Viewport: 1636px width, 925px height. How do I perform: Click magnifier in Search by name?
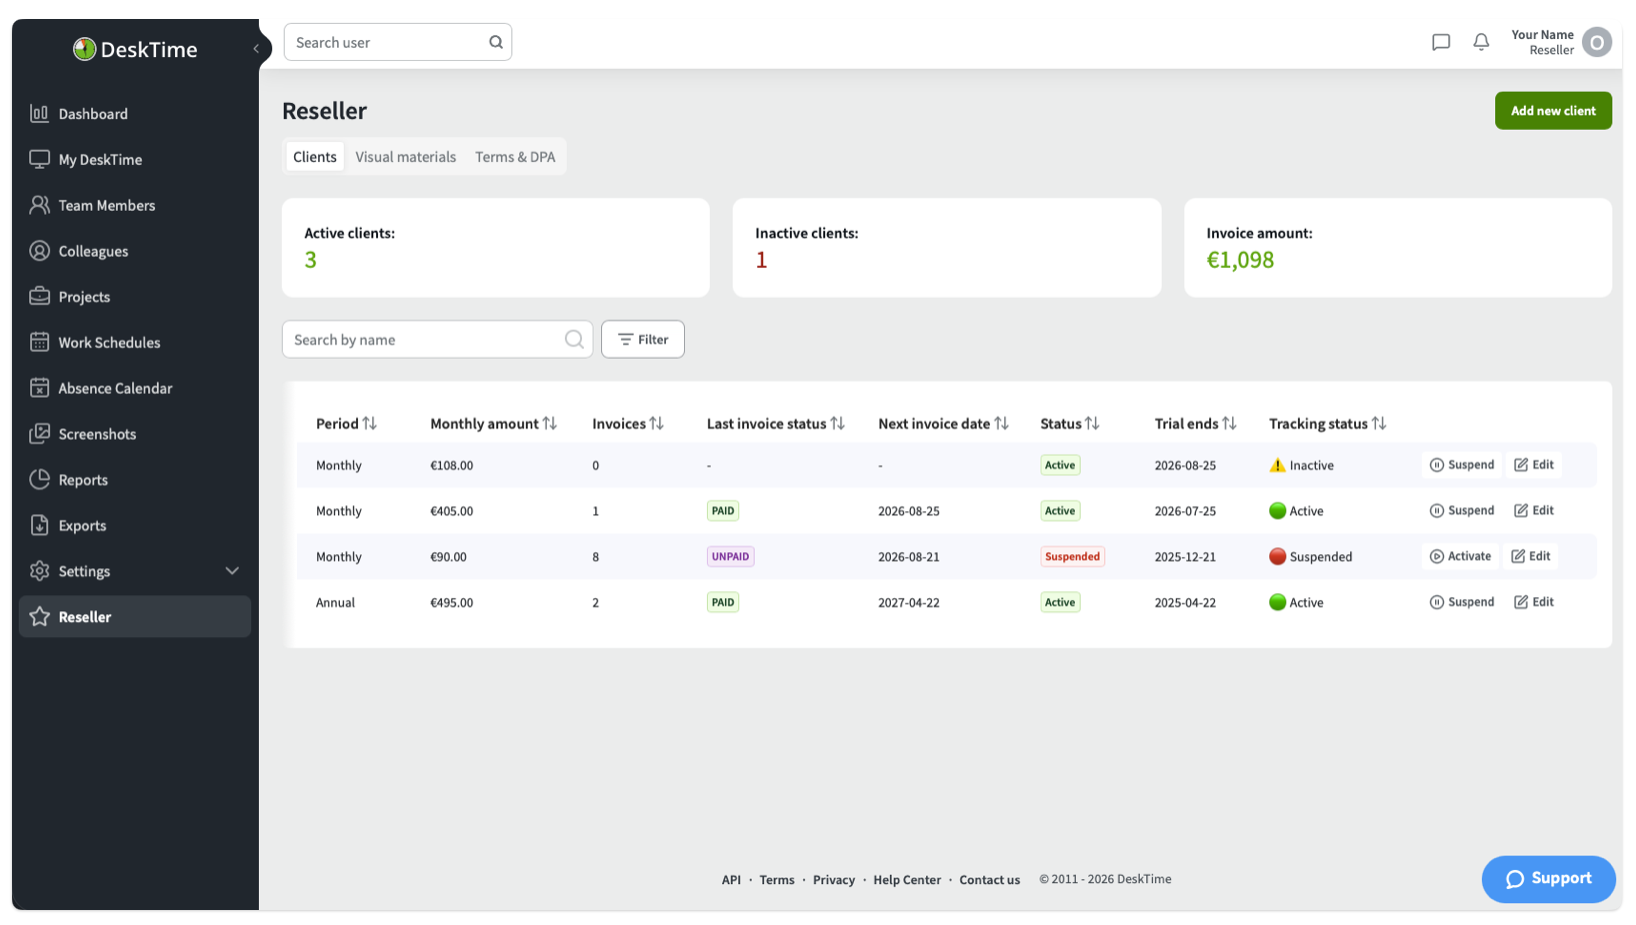pyautogui.click(x=574, y=339)
